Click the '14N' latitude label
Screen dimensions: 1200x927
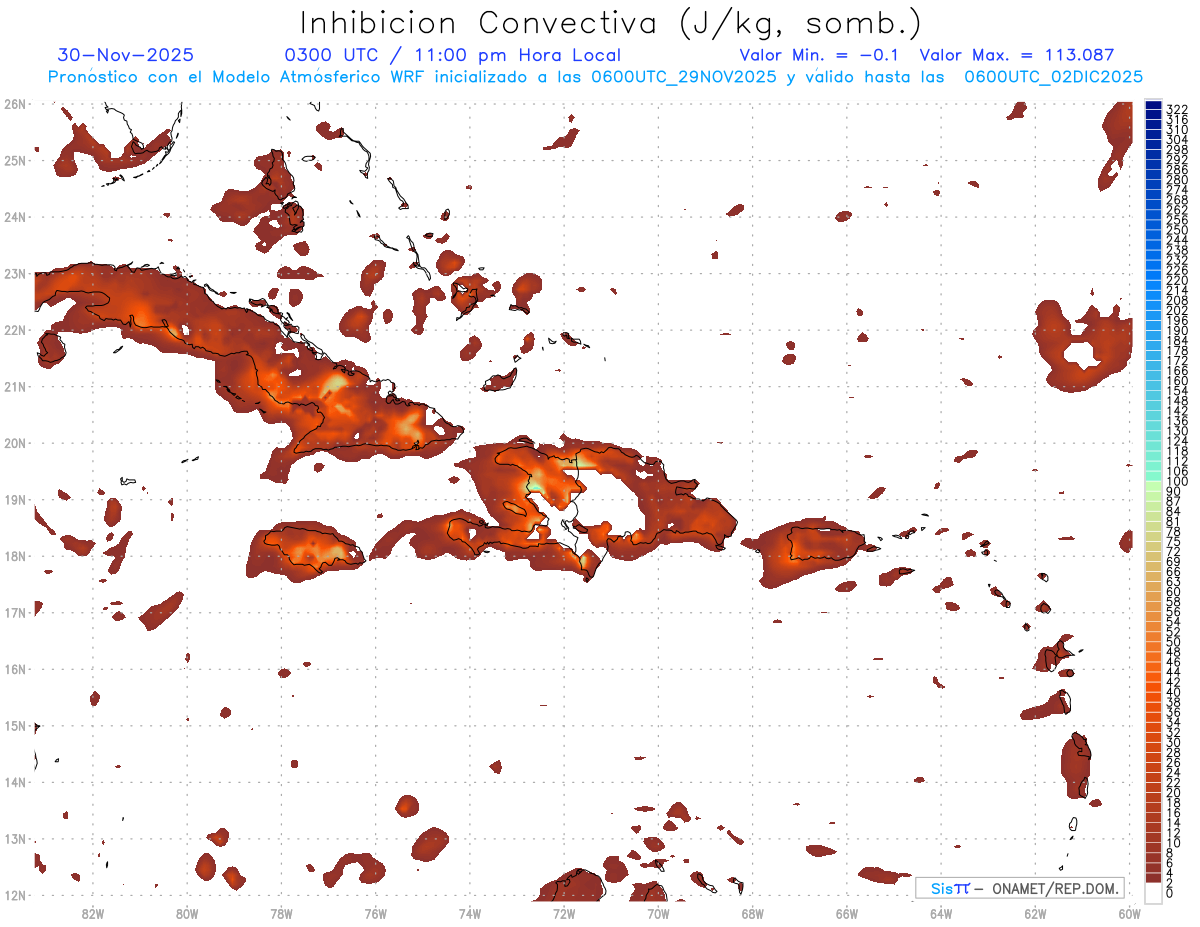coord(15,782)
